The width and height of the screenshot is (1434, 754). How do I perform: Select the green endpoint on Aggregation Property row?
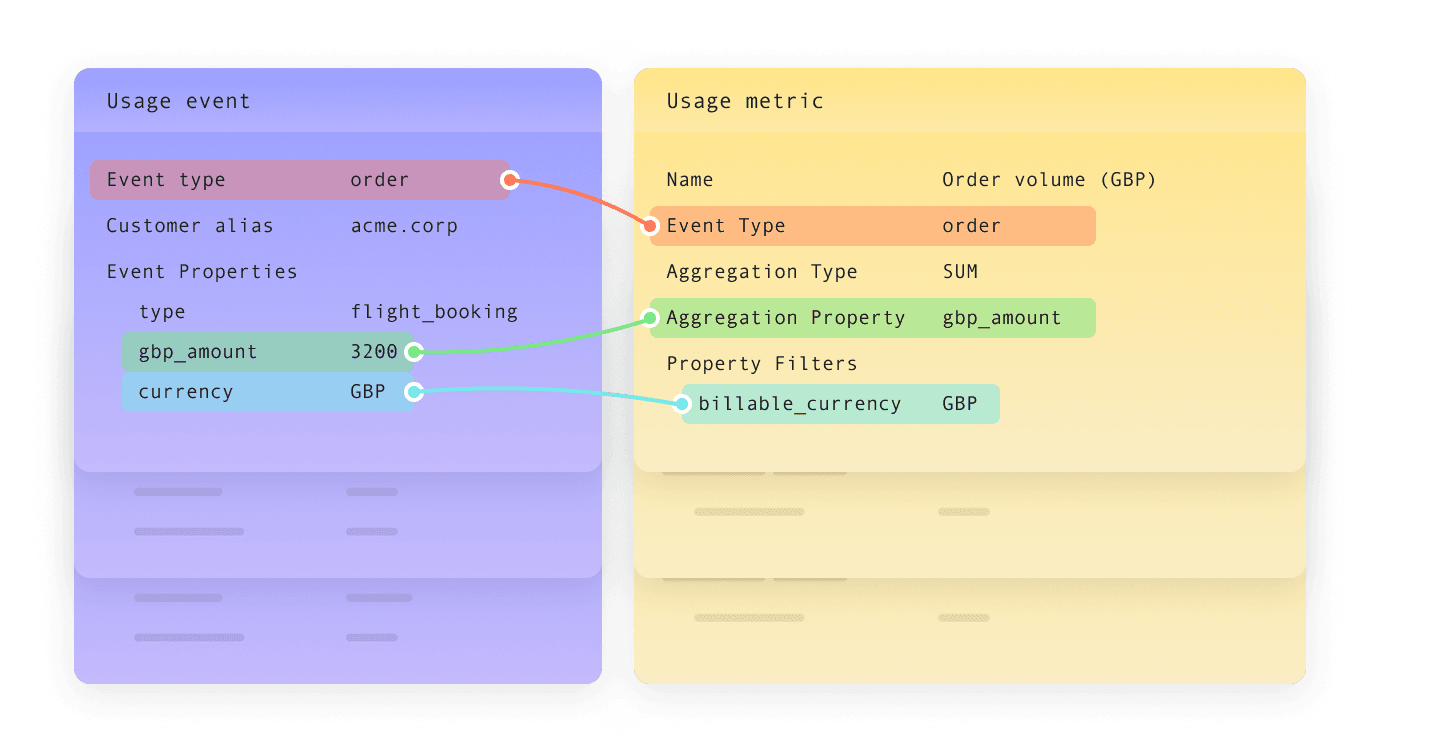(652, 317)
